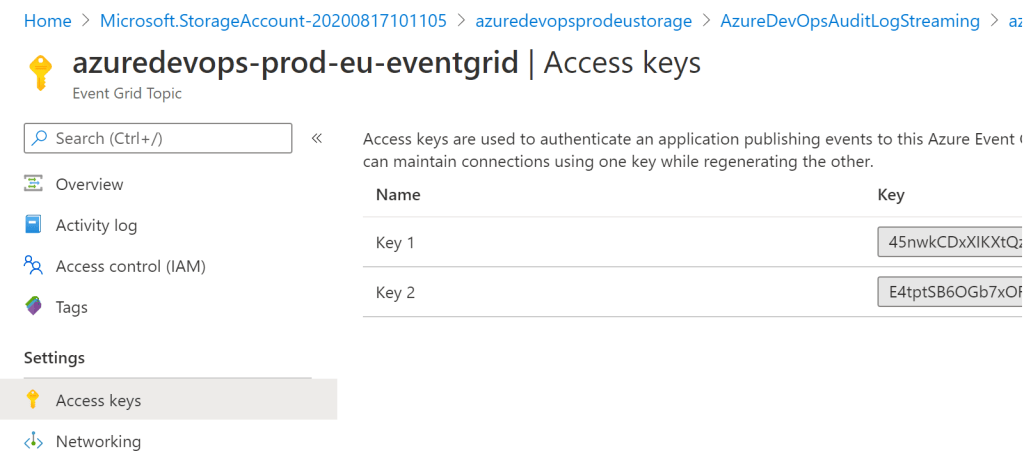Click the Access control people icon
Screen dimensions: 1024x458
pos(34,266)
